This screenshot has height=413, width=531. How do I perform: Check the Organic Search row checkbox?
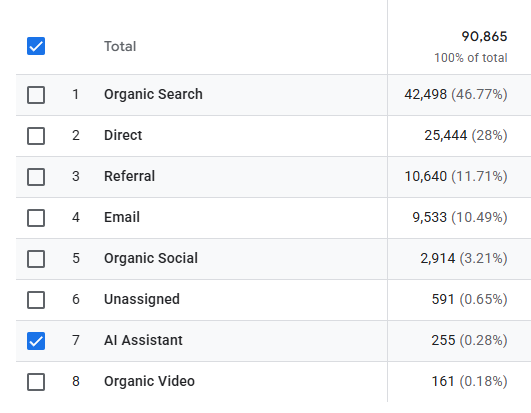[36, 95]
